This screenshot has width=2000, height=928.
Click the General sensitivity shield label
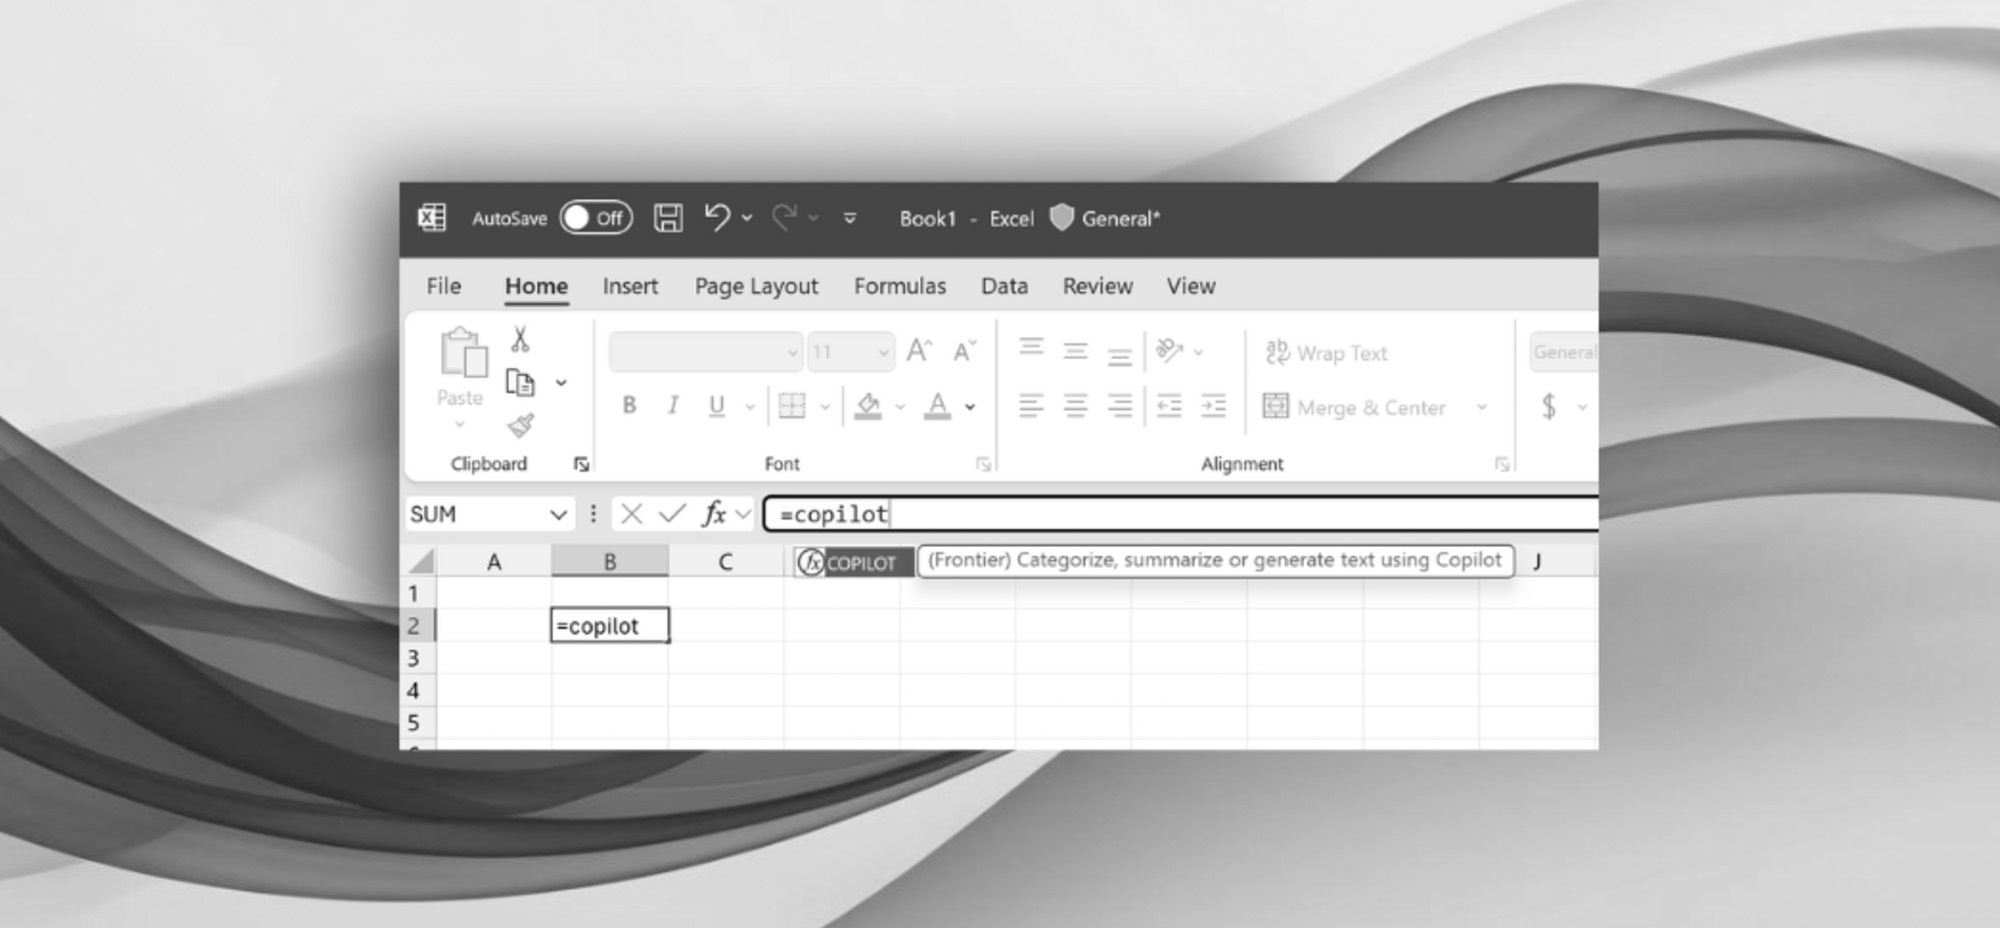coord(1105,218)
